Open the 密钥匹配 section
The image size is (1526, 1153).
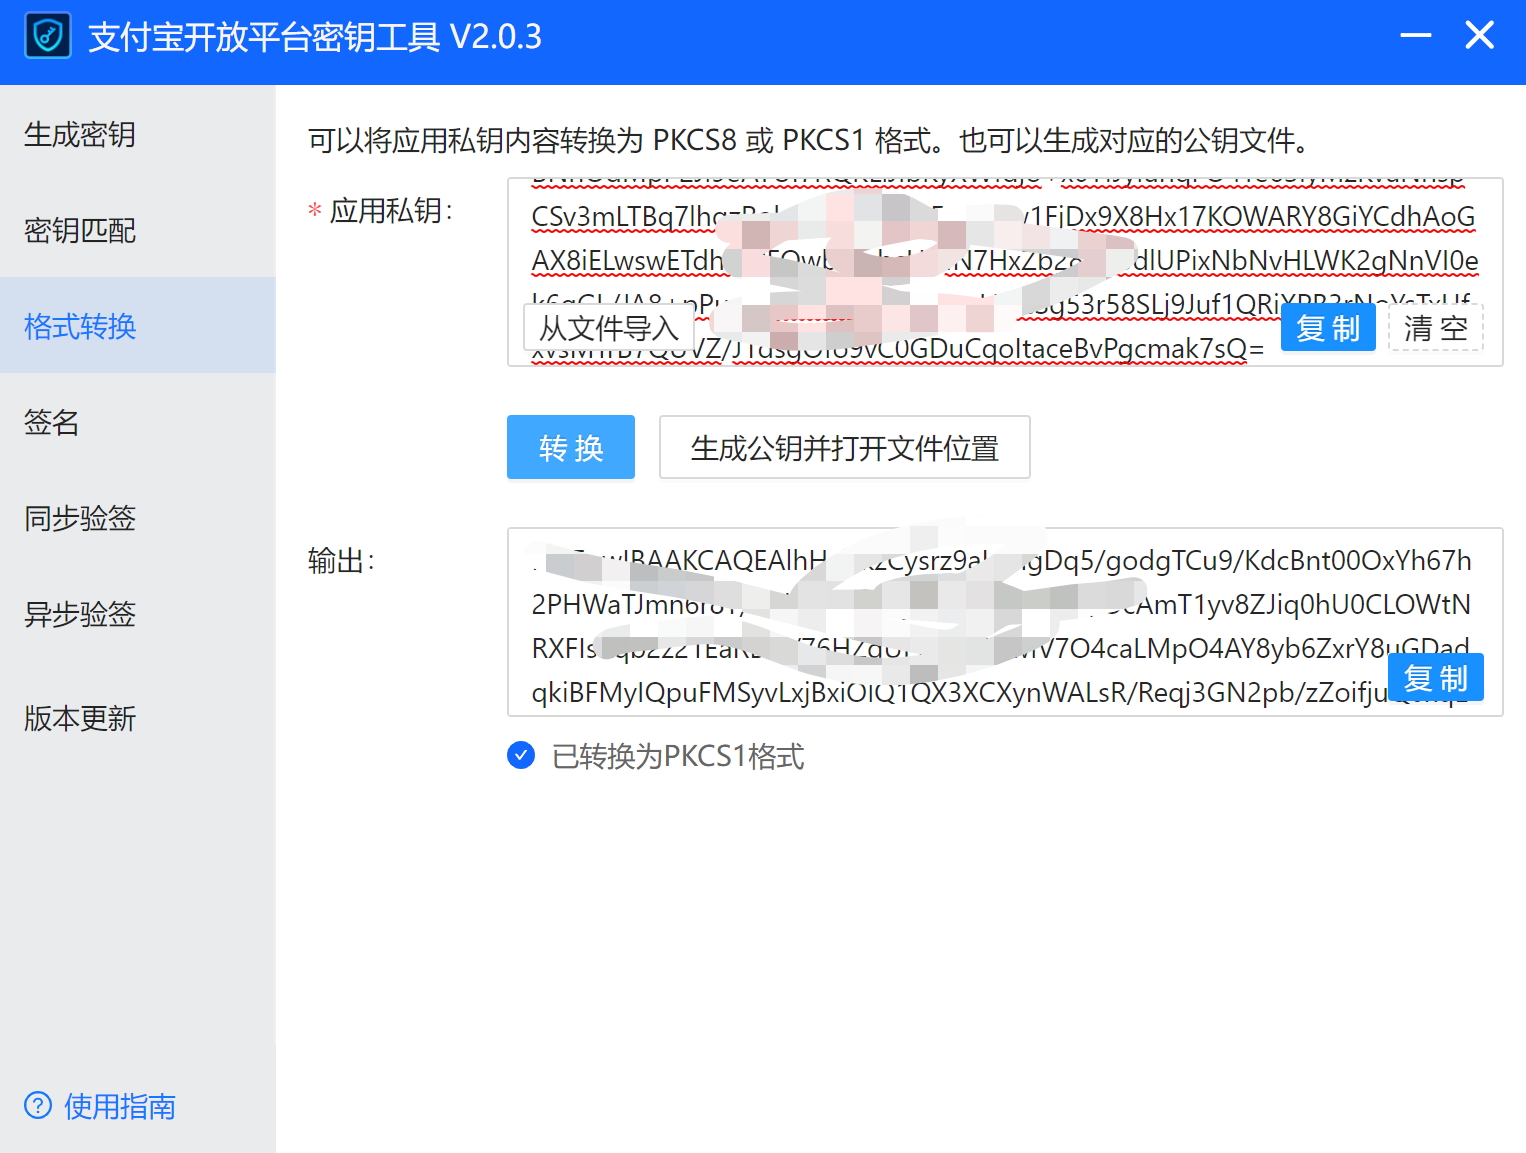coord(138,230)
